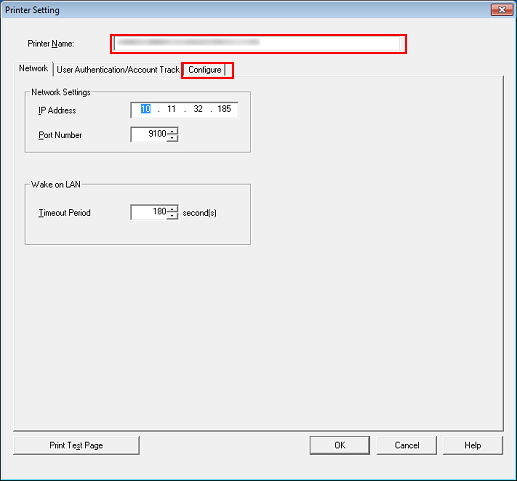Click the Print Test Page button
This screenshot has width=517, height=481.
(x=76, y=445)
